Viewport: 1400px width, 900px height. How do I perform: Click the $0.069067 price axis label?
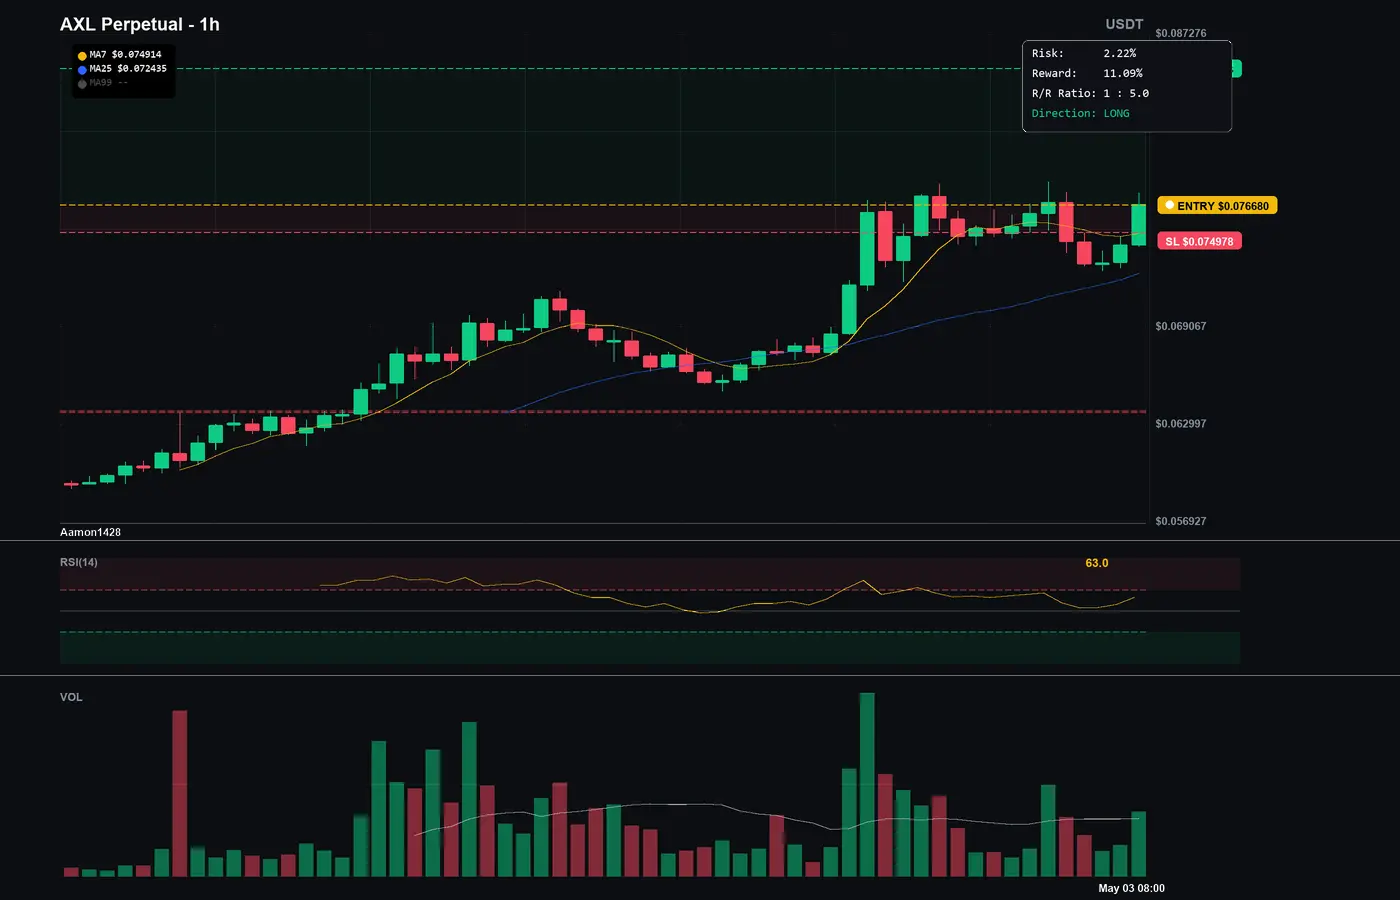(x=1180, y=326)
